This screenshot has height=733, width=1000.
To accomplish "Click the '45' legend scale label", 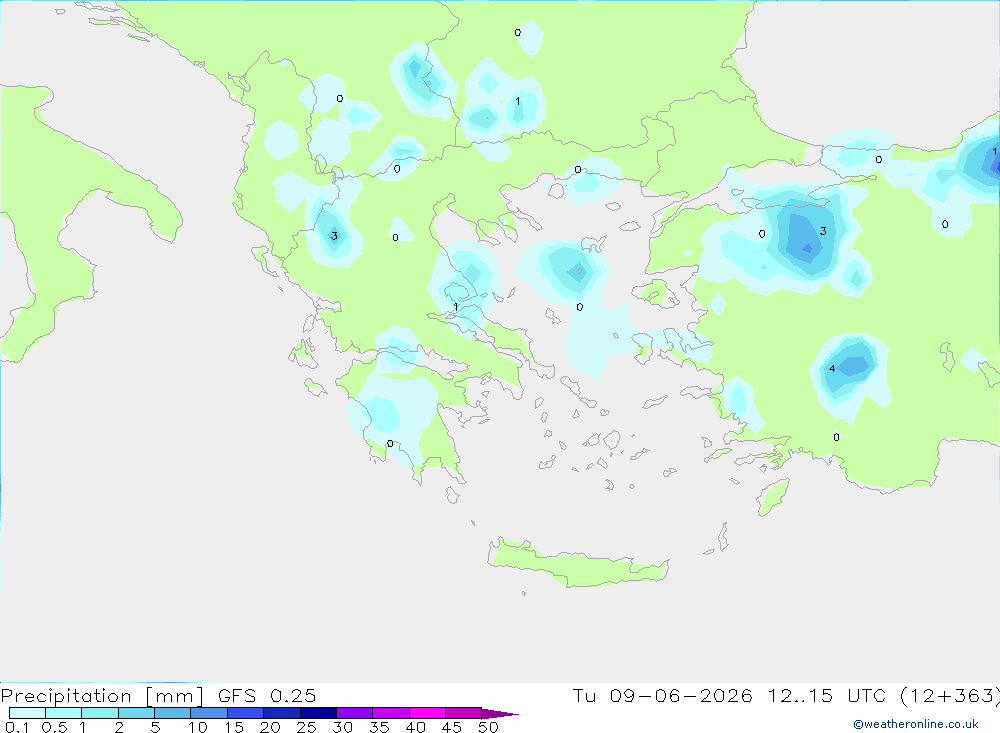I will 452,727.
